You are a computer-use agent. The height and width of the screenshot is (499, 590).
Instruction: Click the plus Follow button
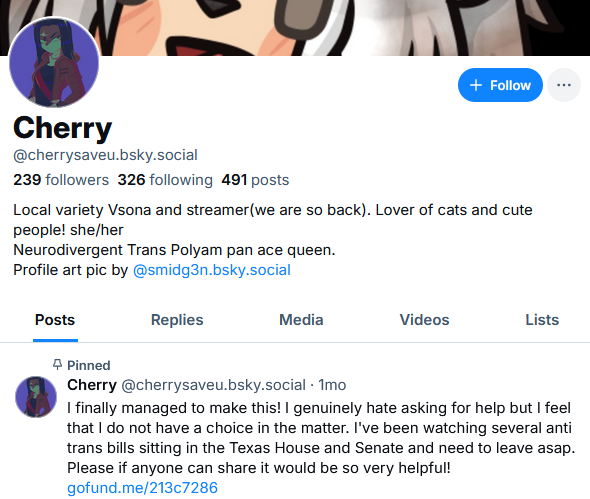pyautogui.click(x=500, y=85)
